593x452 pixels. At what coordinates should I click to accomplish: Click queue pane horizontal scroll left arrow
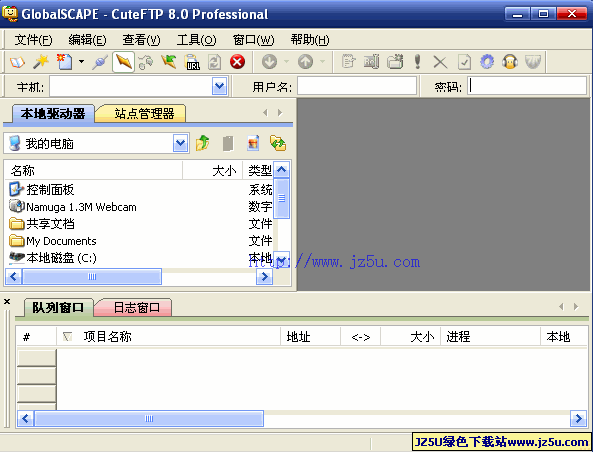point(25,418)
